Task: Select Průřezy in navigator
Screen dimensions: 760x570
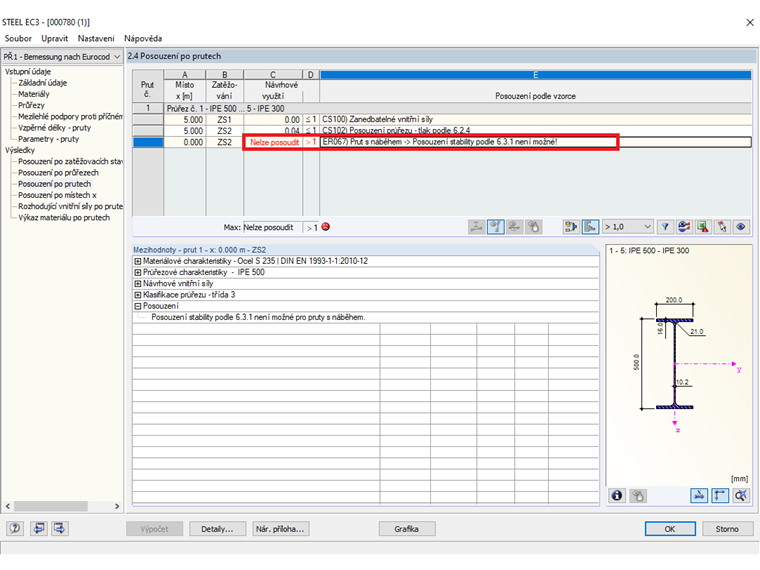Action: 32,105
